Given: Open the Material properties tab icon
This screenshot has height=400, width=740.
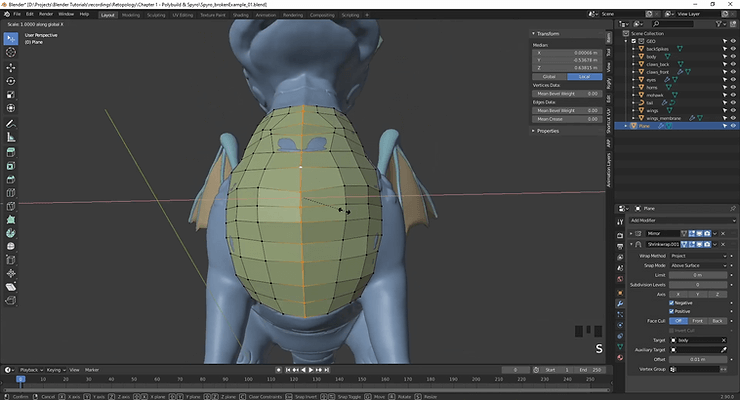Looking at the screenshot, I should (620, 358).
